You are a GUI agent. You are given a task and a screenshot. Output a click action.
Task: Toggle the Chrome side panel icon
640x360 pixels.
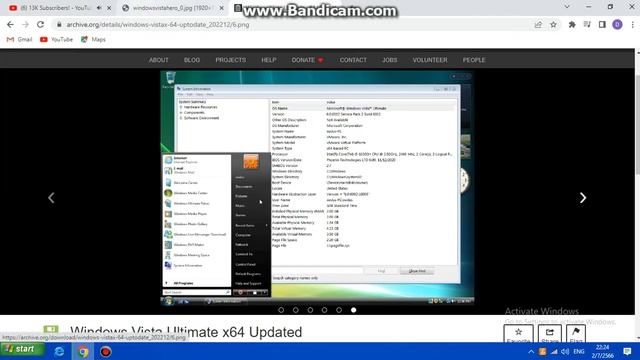602,24
